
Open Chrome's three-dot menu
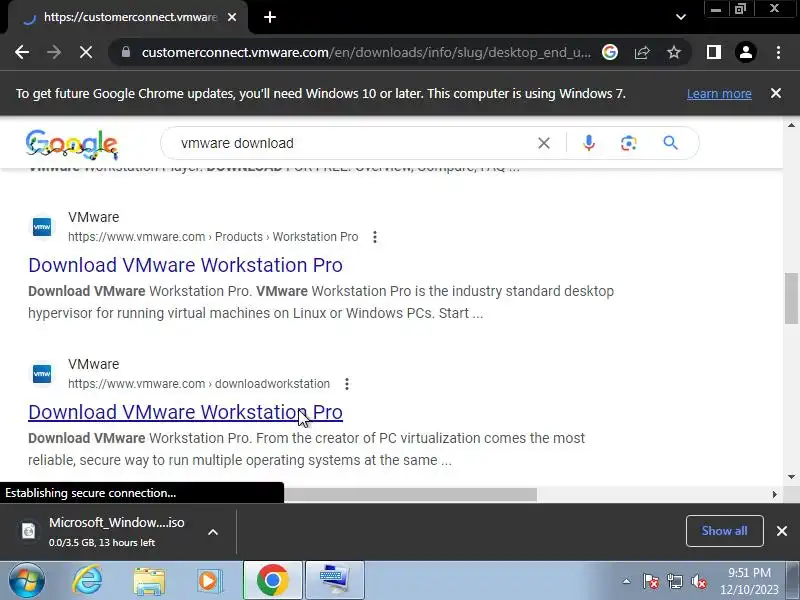pos(778,52)
